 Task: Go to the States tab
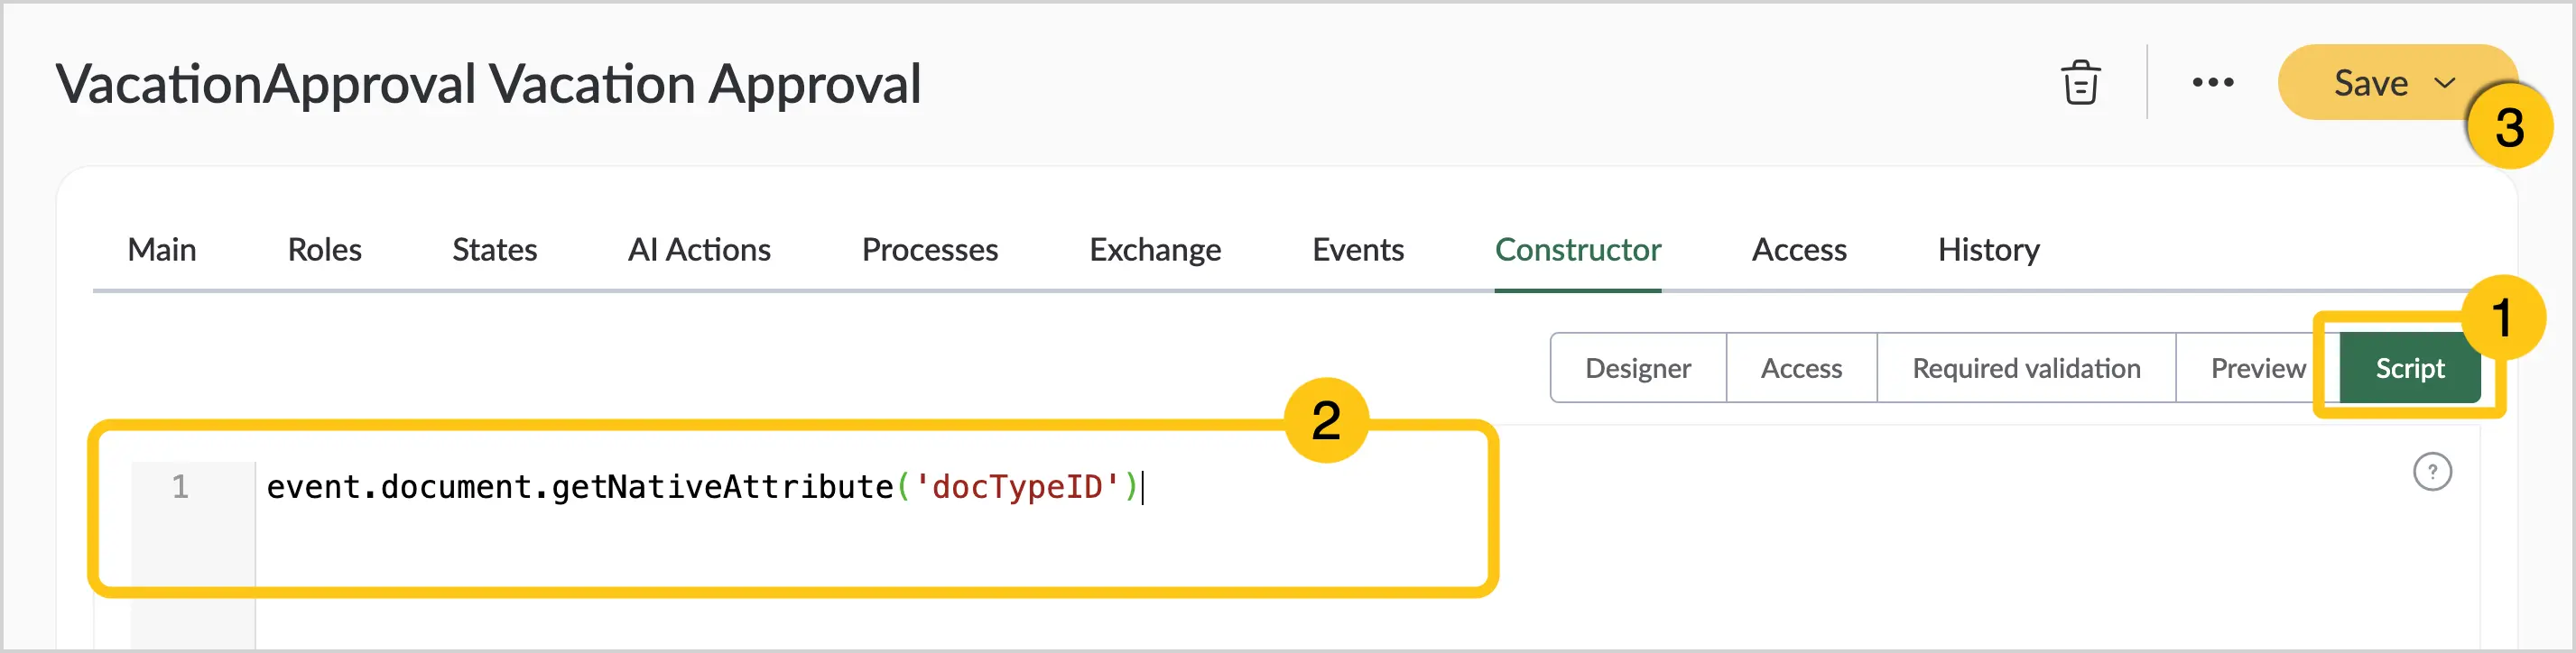tap(495, 250)
